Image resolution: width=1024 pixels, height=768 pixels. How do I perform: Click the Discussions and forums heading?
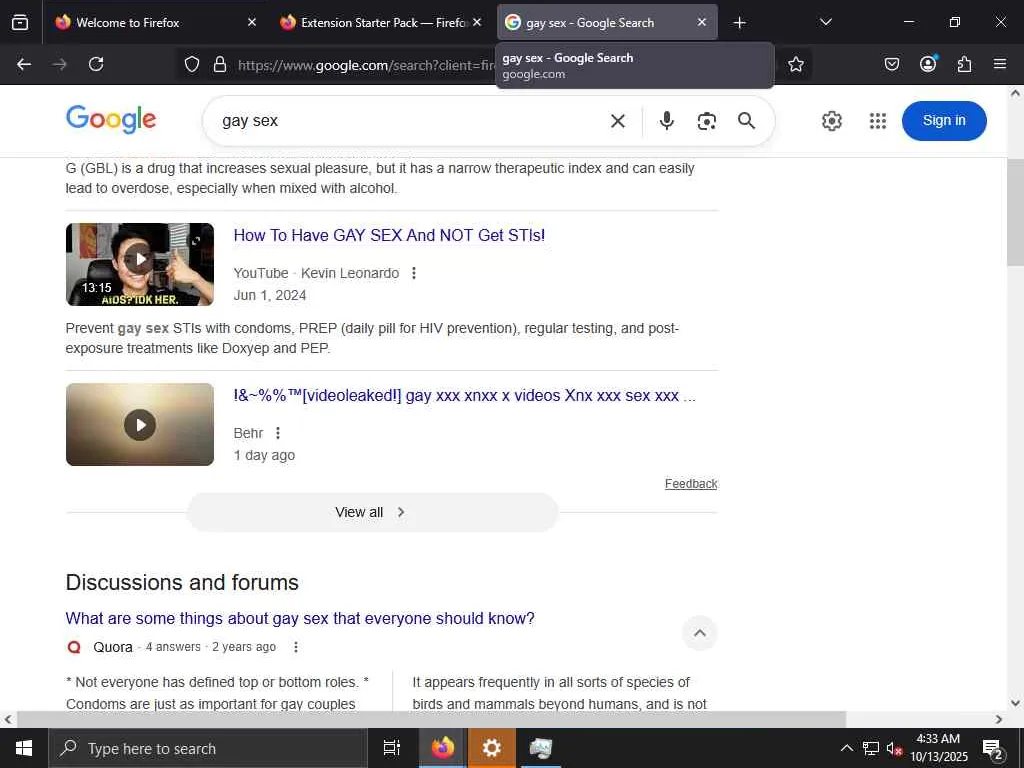pos(182,583)
